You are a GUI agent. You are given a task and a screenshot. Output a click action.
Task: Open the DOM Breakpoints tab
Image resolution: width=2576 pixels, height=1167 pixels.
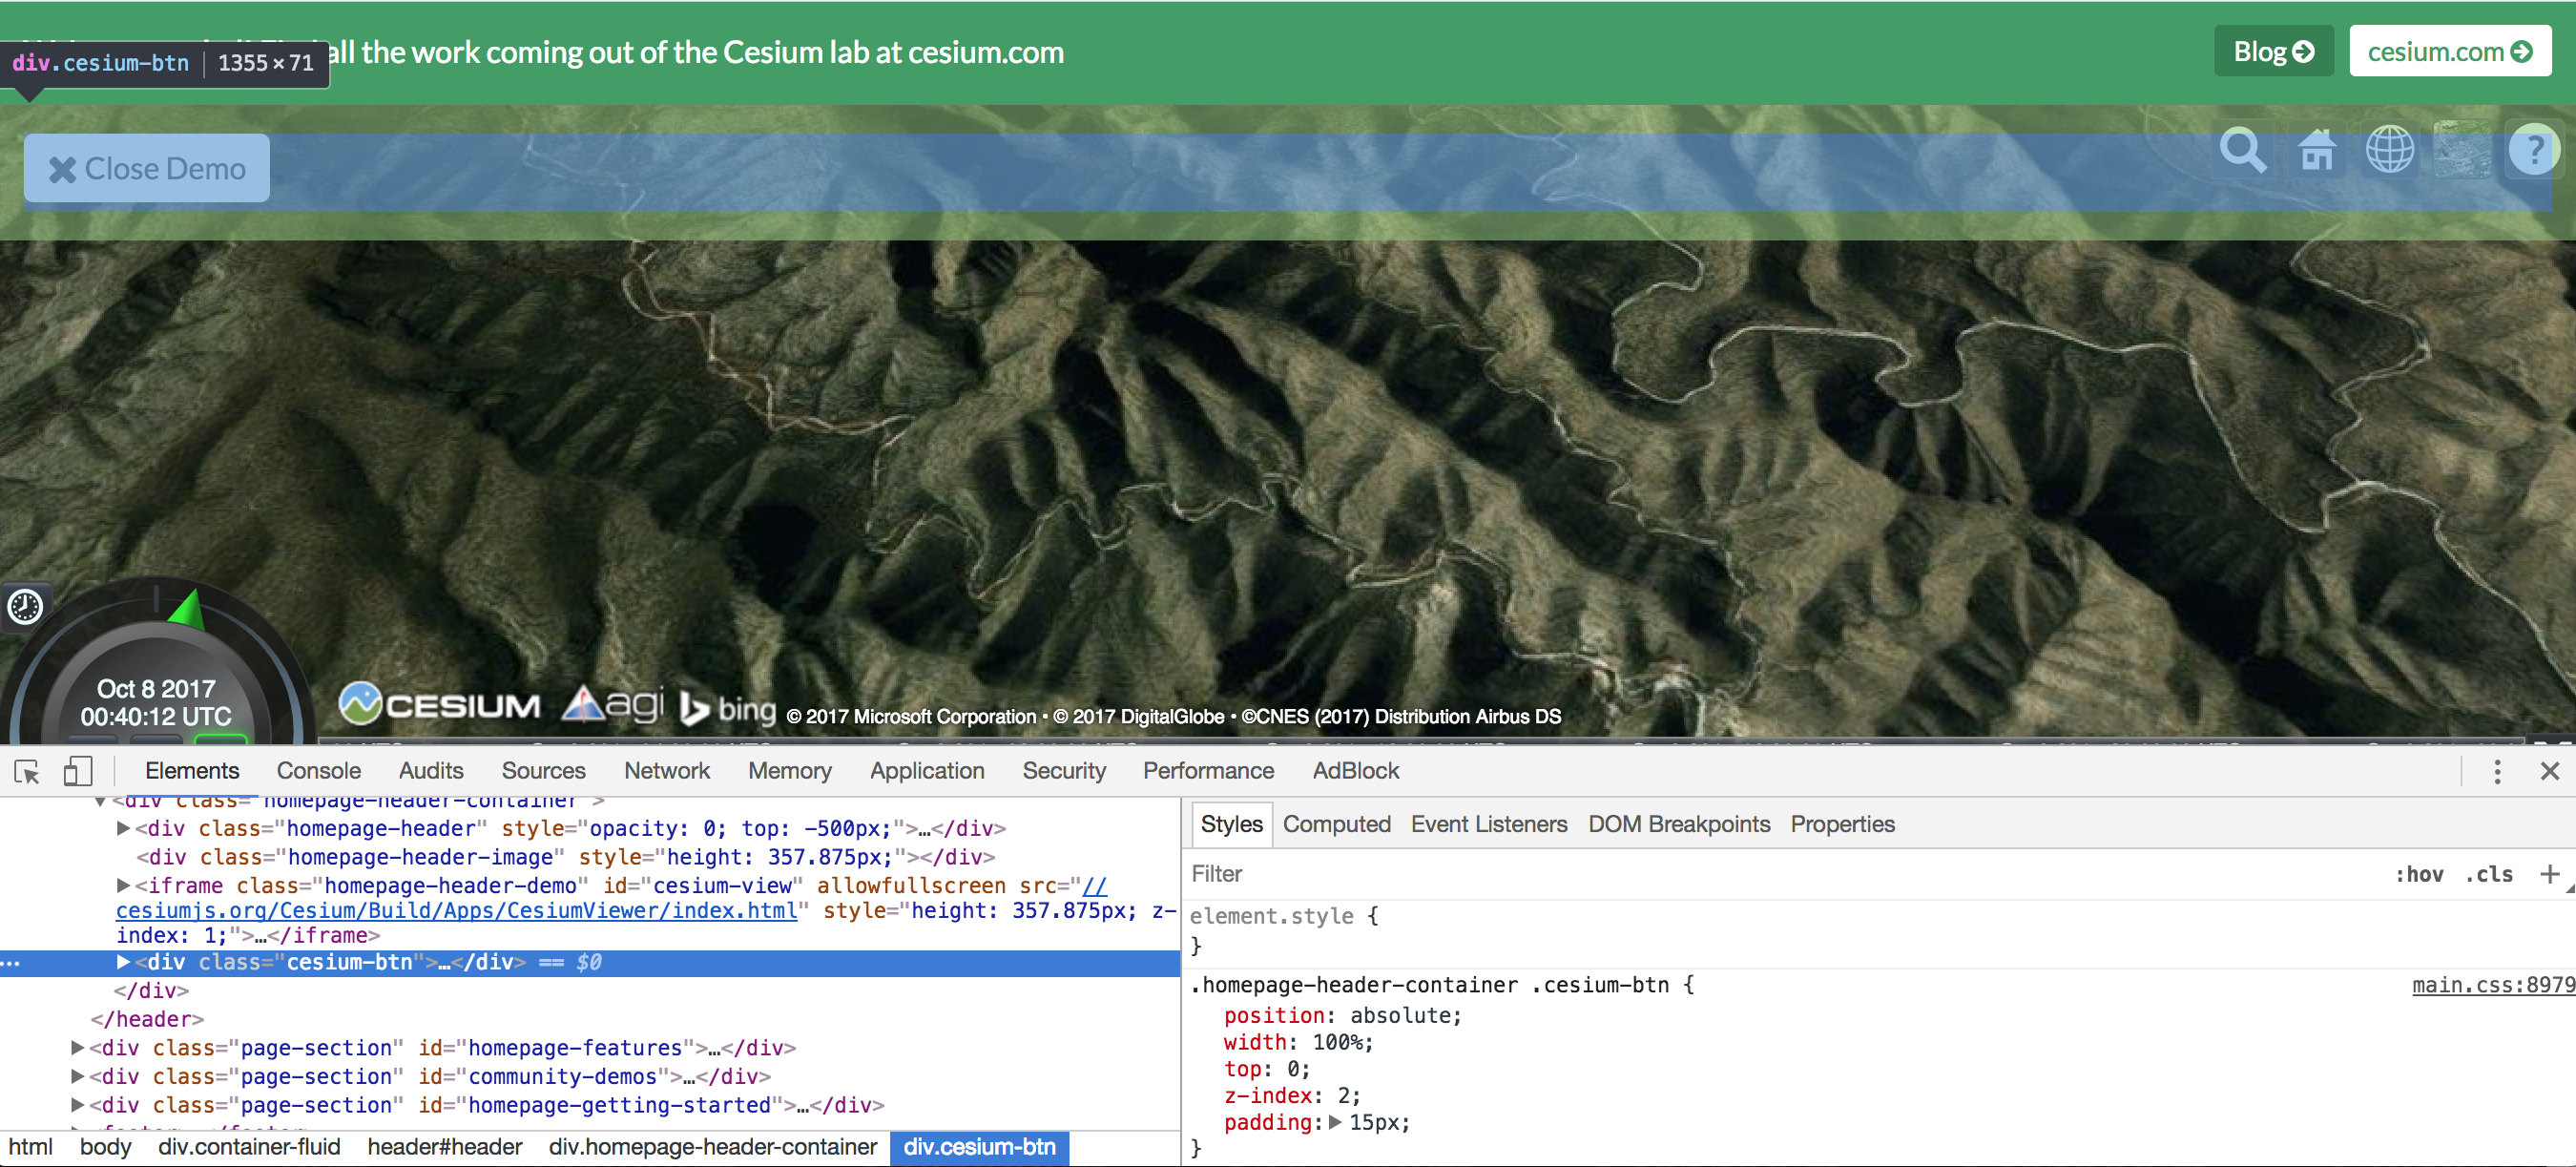(x=1678, y=824)
